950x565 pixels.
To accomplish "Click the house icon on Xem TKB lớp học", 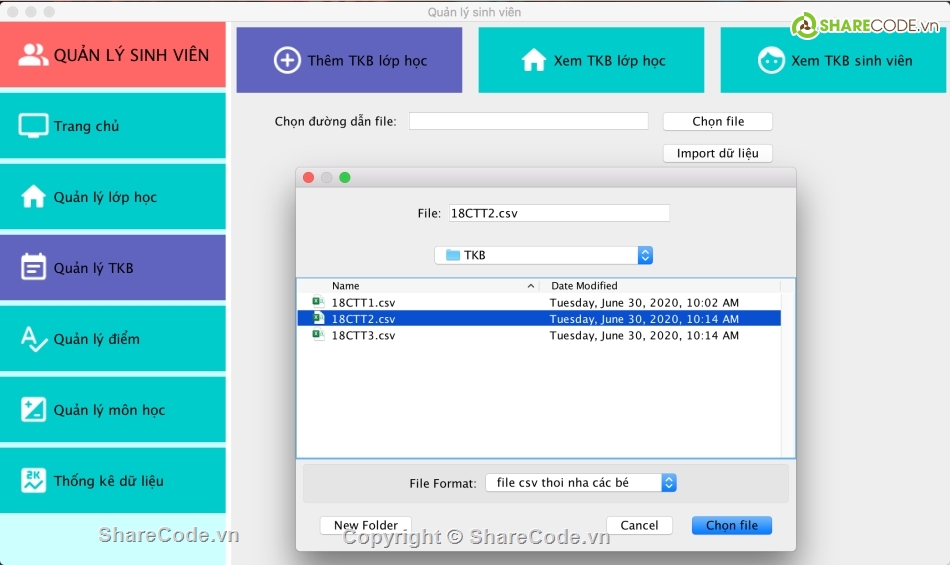I will tap(534, 61).
